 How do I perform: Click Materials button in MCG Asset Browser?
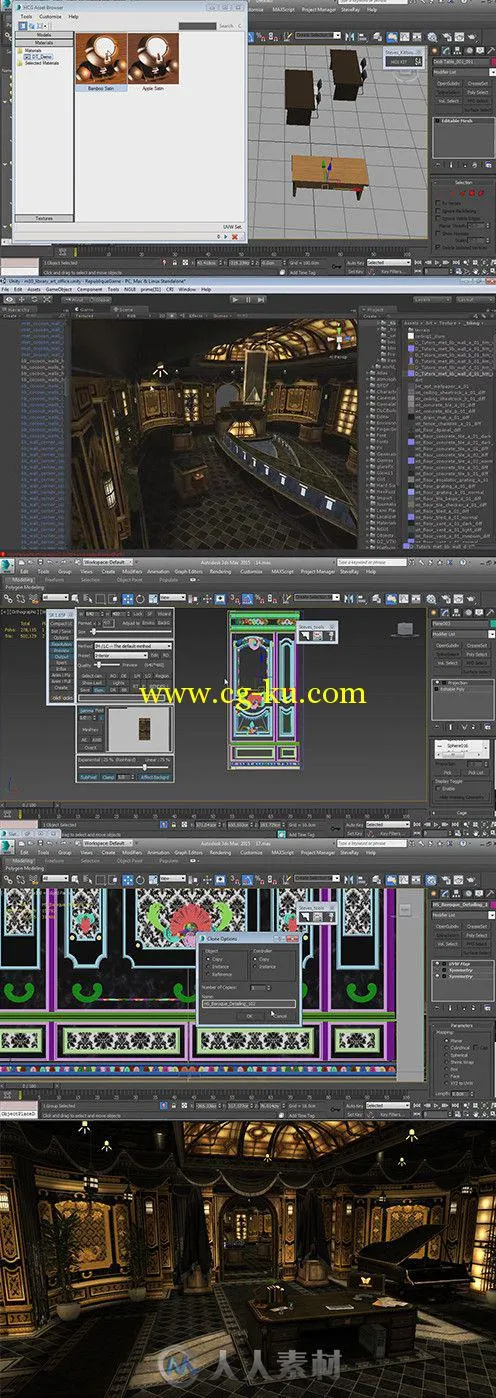44,41
